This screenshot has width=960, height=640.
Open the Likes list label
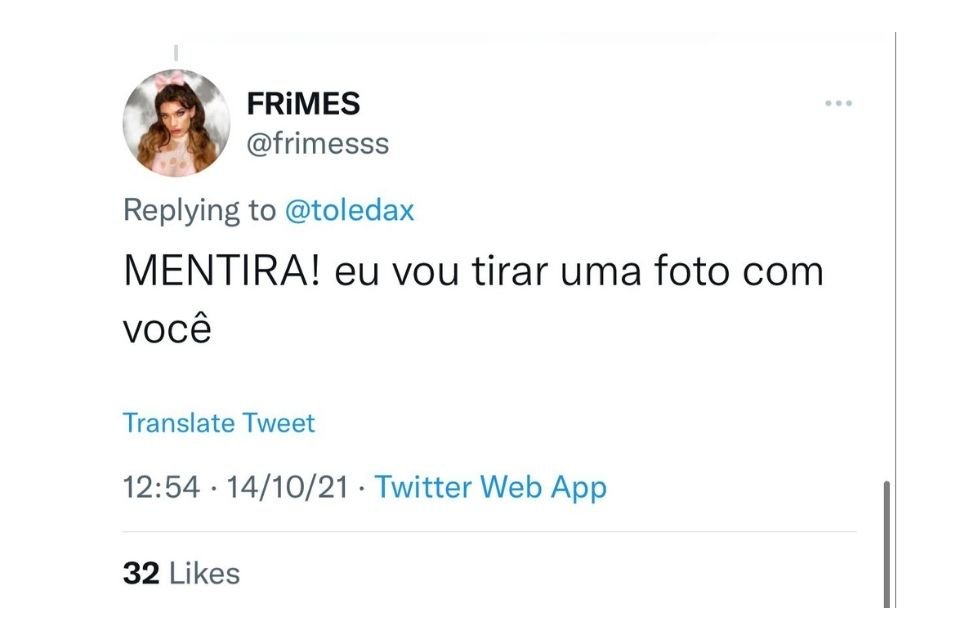[204, 574]
